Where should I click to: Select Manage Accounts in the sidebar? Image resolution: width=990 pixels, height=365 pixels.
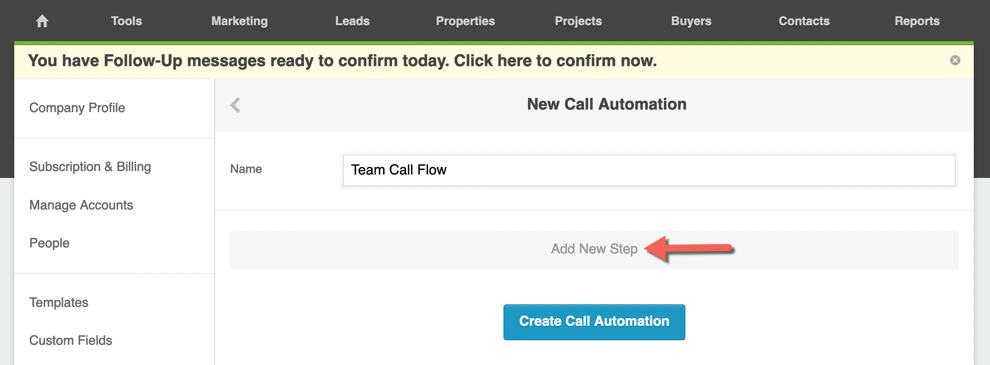[81, 205]
